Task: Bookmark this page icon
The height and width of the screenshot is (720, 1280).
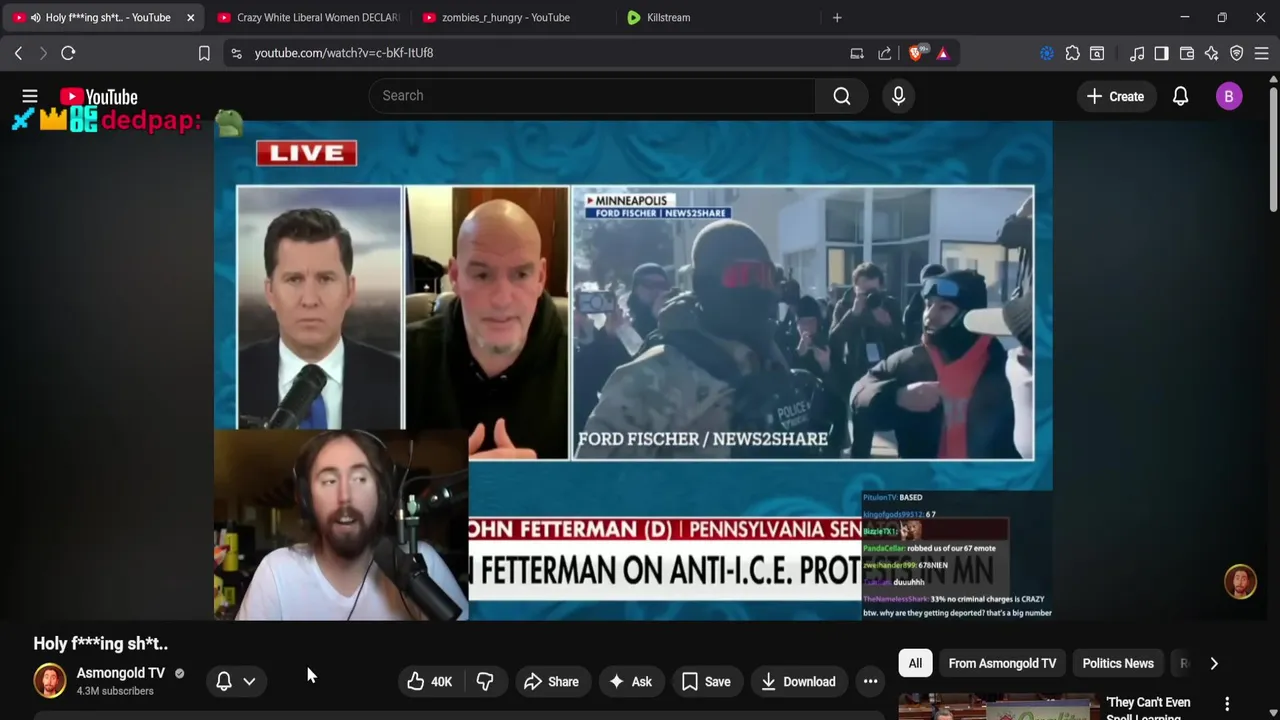Action: click(204, 53)
